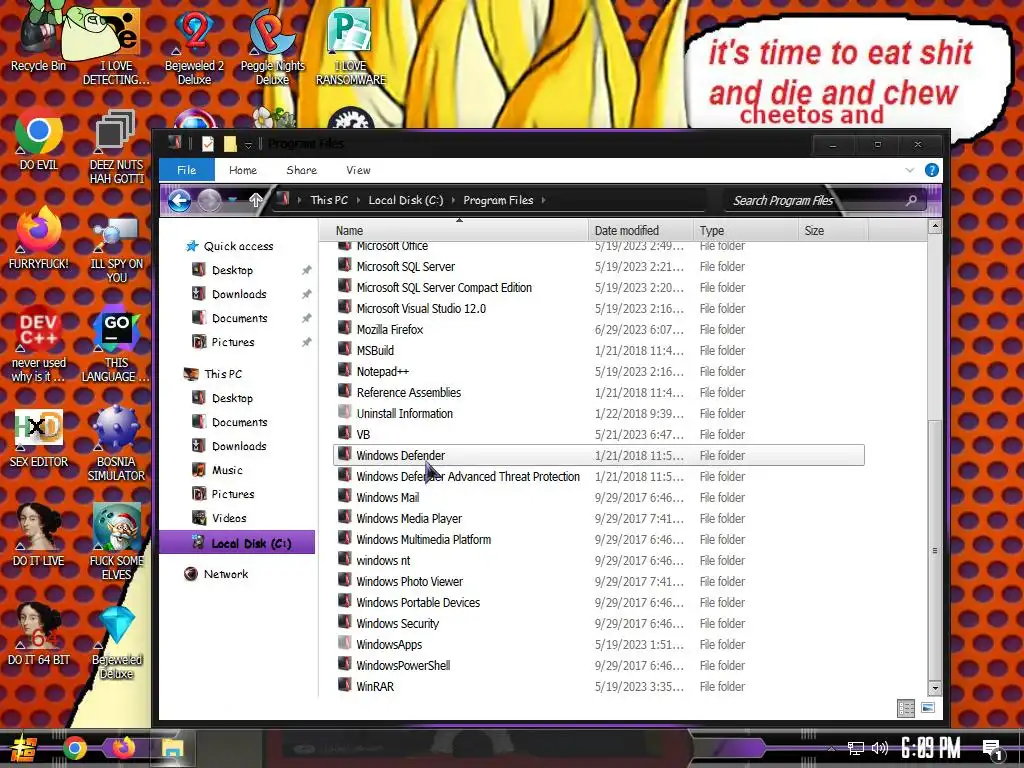Viewport: 1024px width, 768px height.
Task: Sort by the Date modified column header
Action: pos(641,231)
